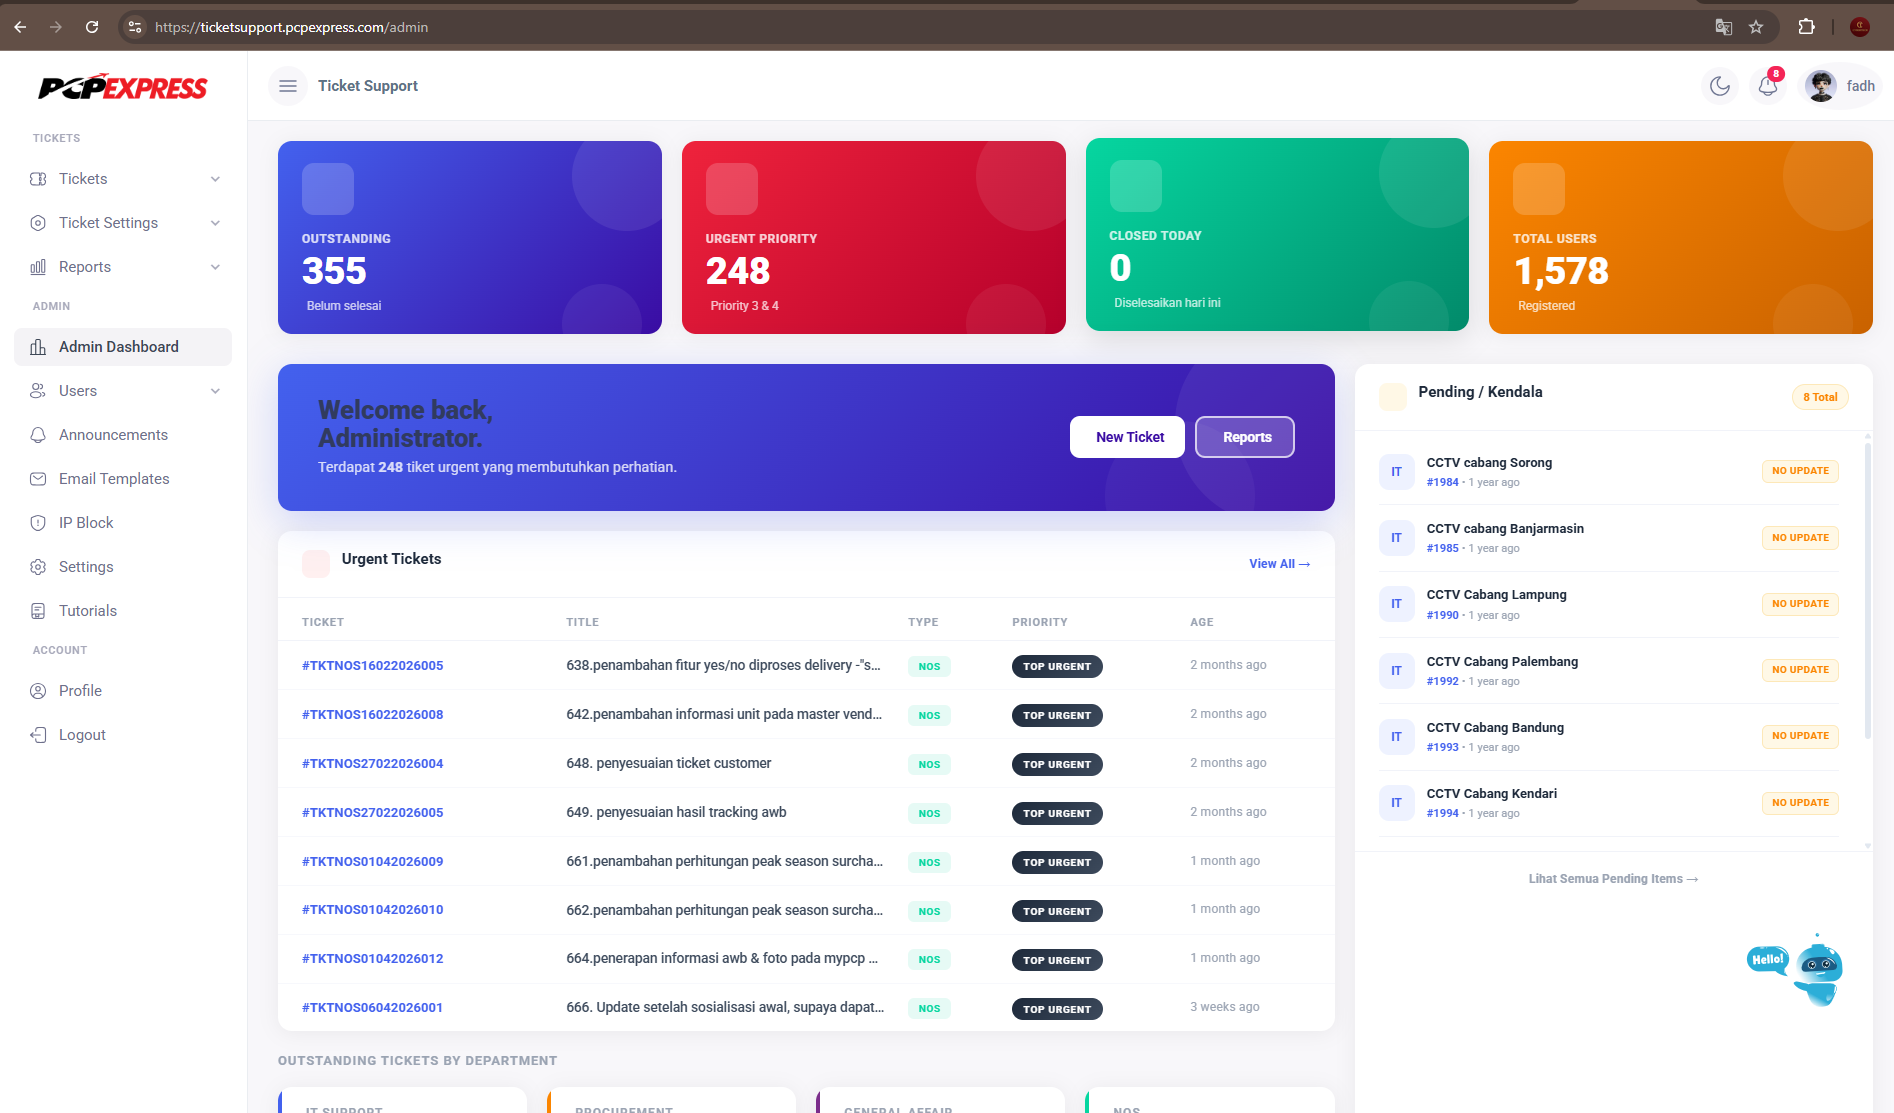Click the translate page icon

point(1723,27)
